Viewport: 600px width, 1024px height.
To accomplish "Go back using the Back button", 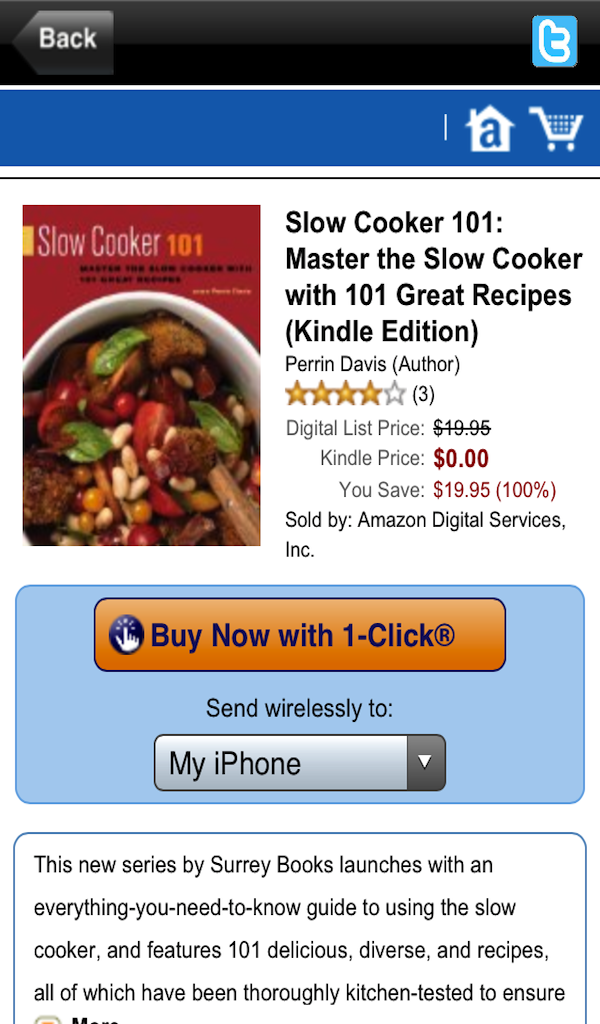I will coord(63,42).
